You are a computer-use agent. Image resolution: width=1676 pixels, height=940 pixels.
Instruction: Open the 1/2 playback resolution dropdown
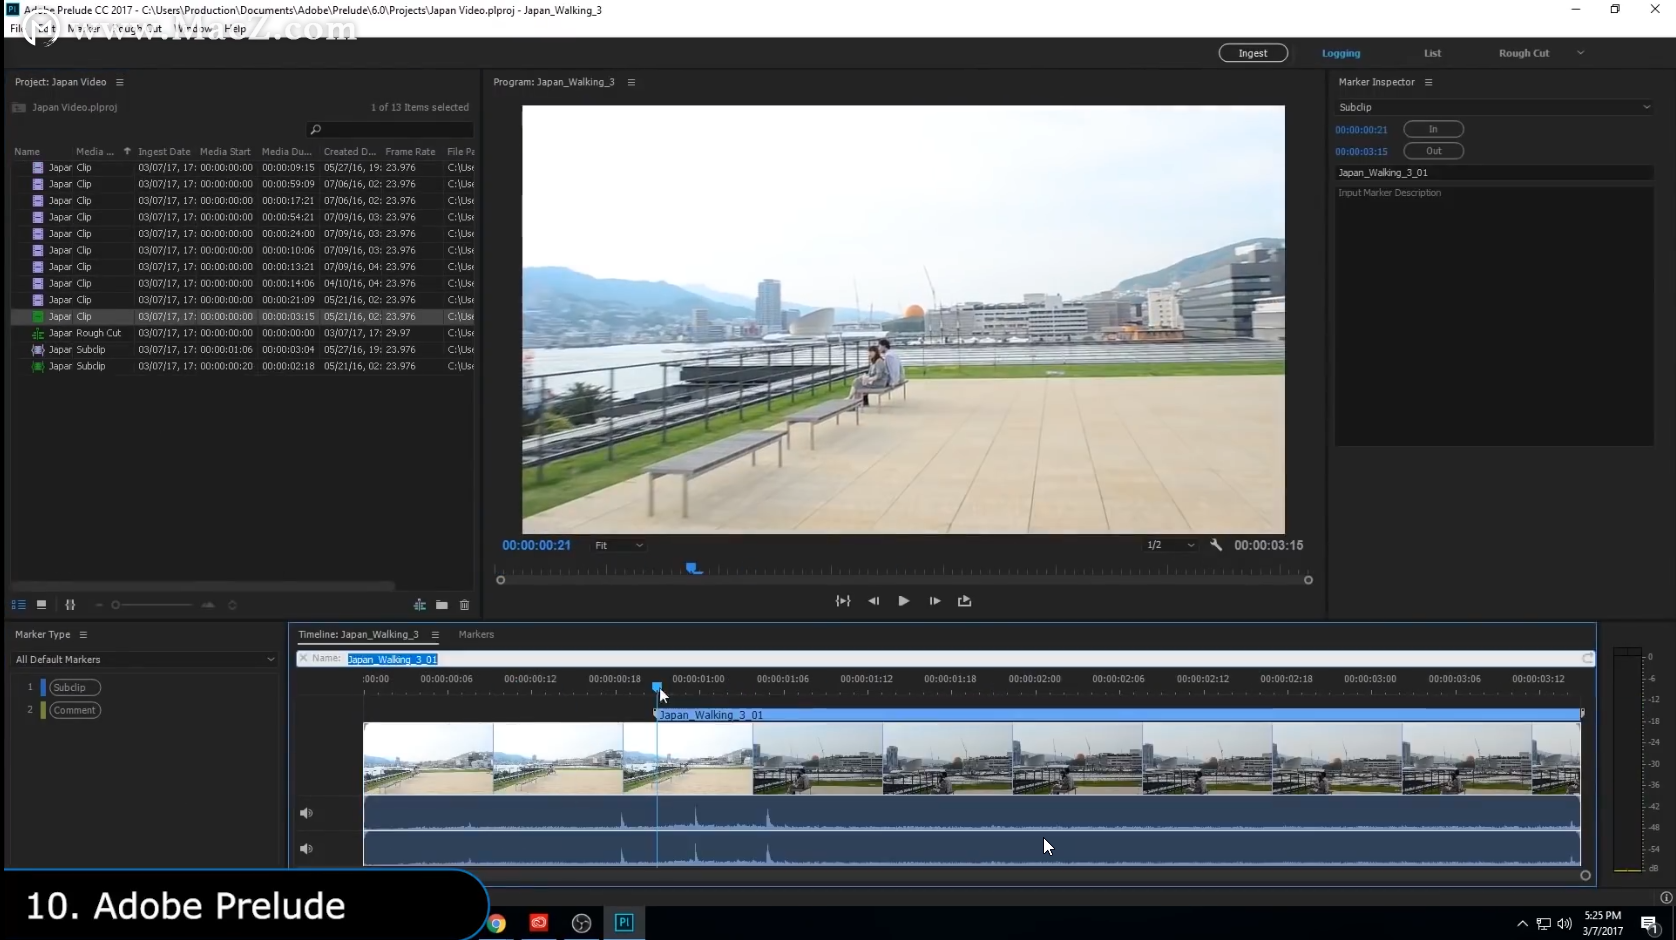point(1169,545)
